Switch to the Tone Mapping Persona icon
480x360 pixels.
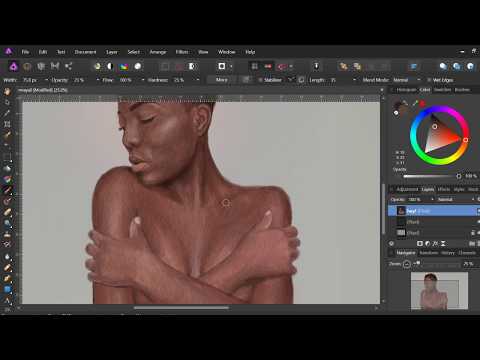coord(55,66)
